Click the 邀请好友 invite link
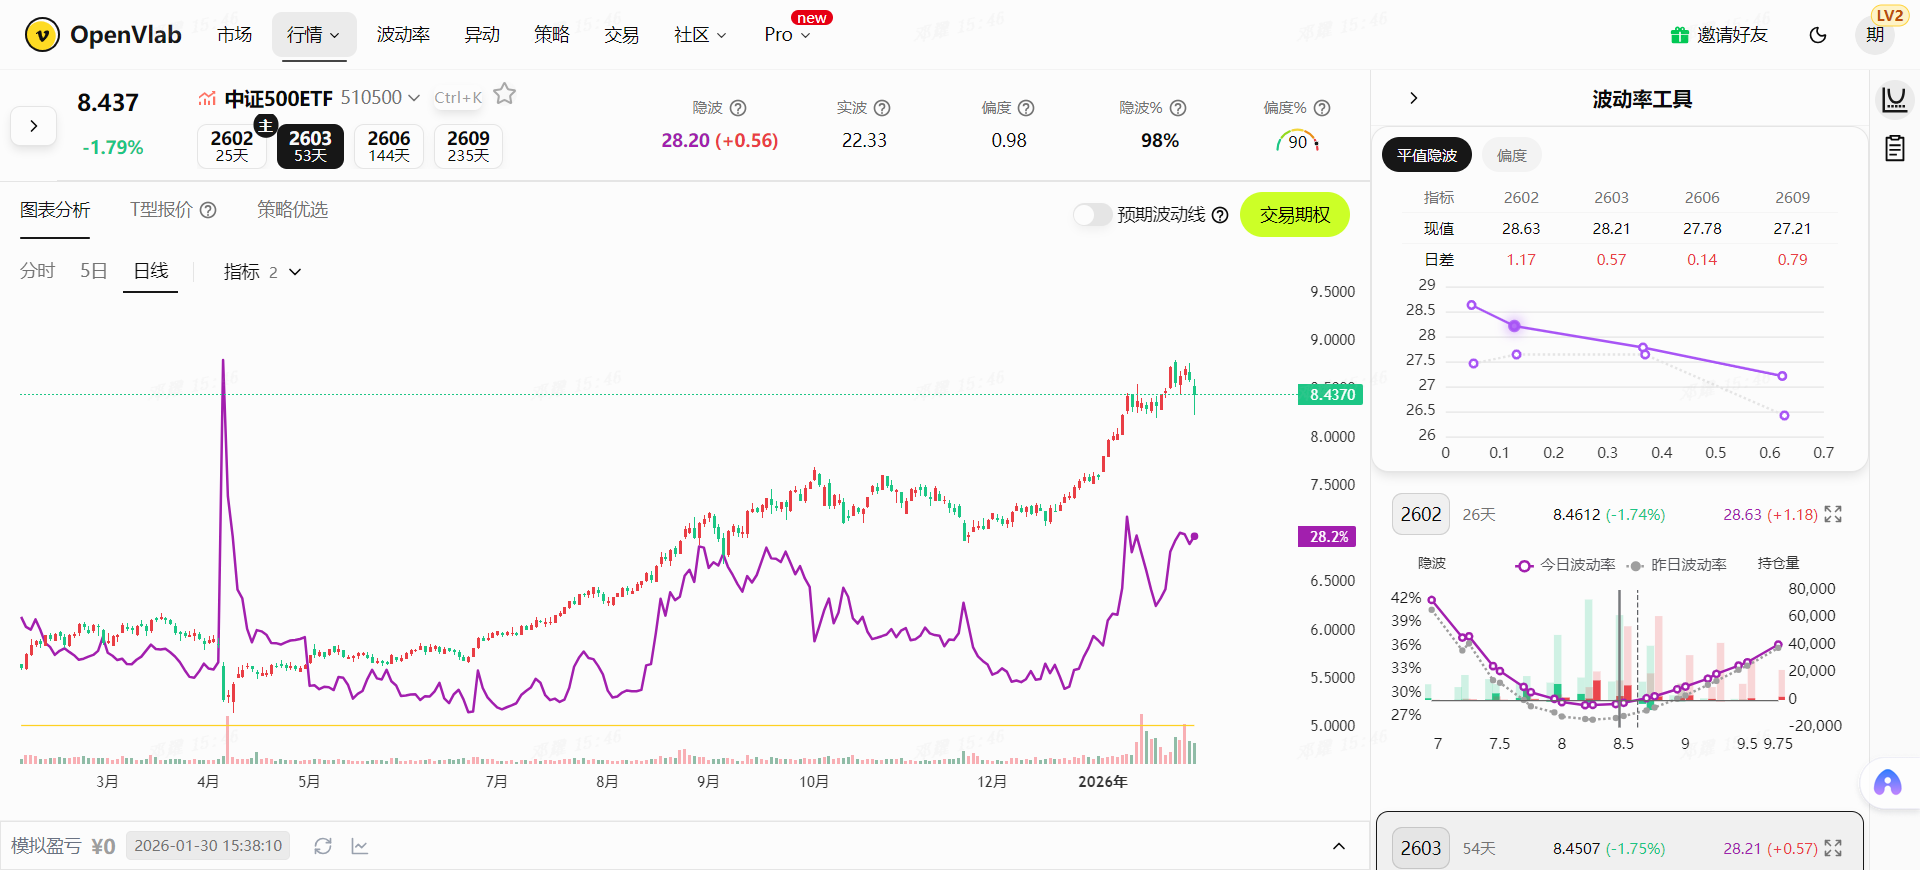The height and width of the screenshot is (870, 1920). point(1719,35)
